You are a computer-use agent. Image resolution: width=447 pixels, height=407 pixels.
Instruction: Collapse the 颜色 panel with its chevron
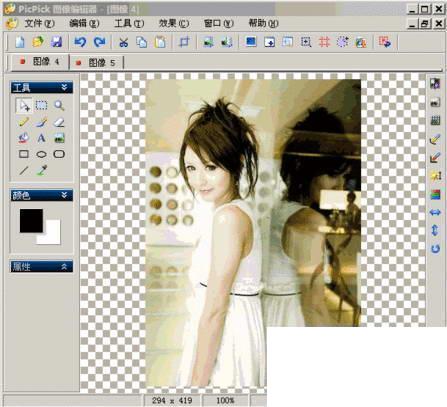tap(65, 195)
